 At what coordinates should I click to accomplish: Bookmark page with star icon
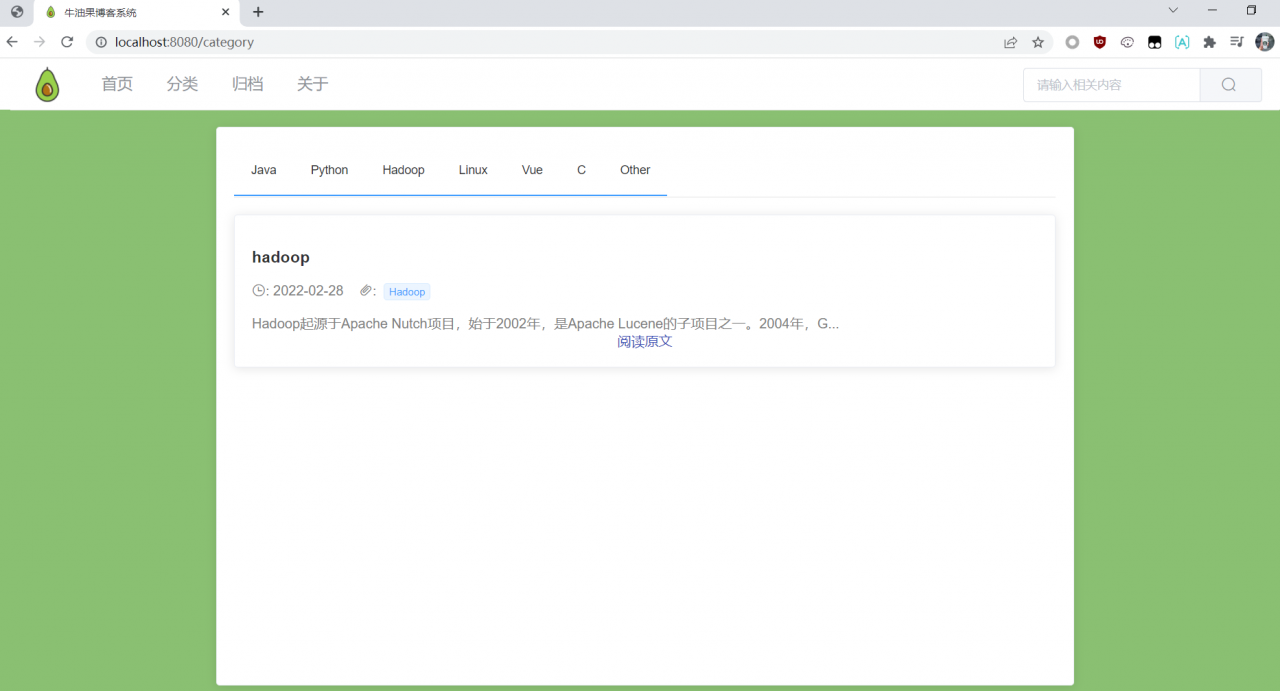pyautogui.click(x=1038, y=42)
